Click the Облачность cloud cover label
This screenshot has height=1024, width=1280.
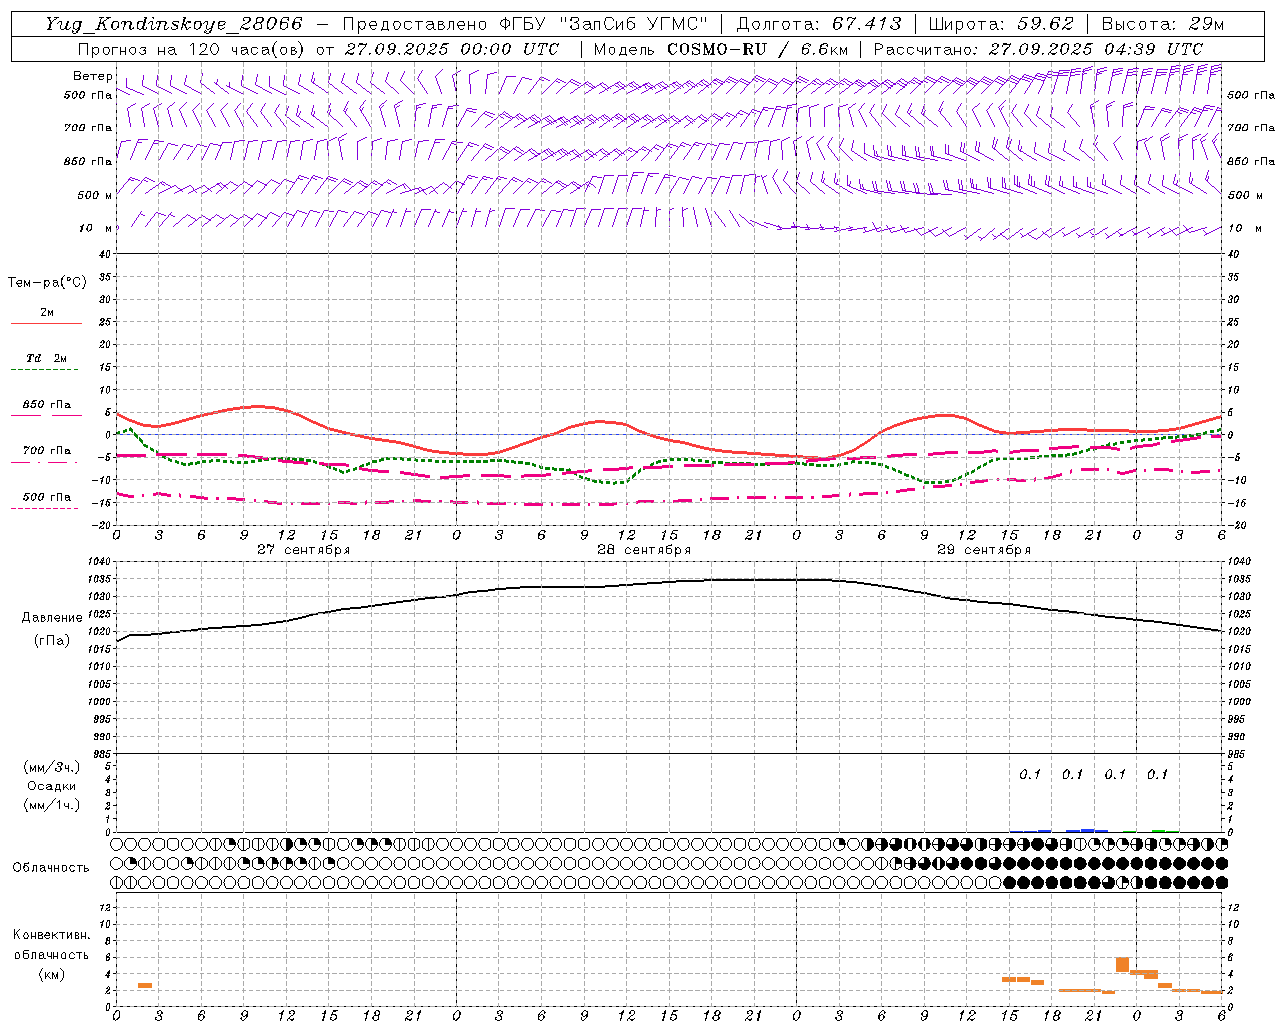tap(51, 868)
